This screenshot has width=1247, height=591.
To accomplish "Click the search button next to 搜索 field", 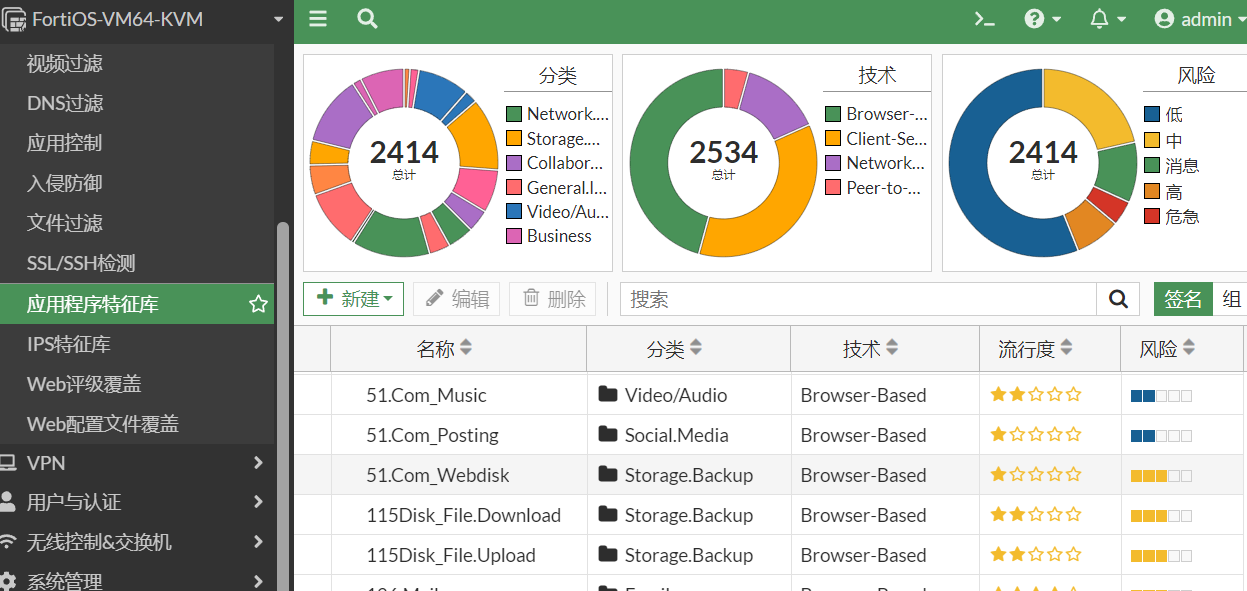I will click(1119, 299).
